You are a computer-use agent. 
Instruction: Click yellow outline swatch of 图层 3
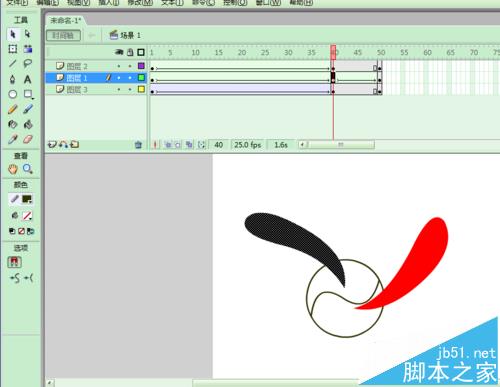tap(141, 89)
